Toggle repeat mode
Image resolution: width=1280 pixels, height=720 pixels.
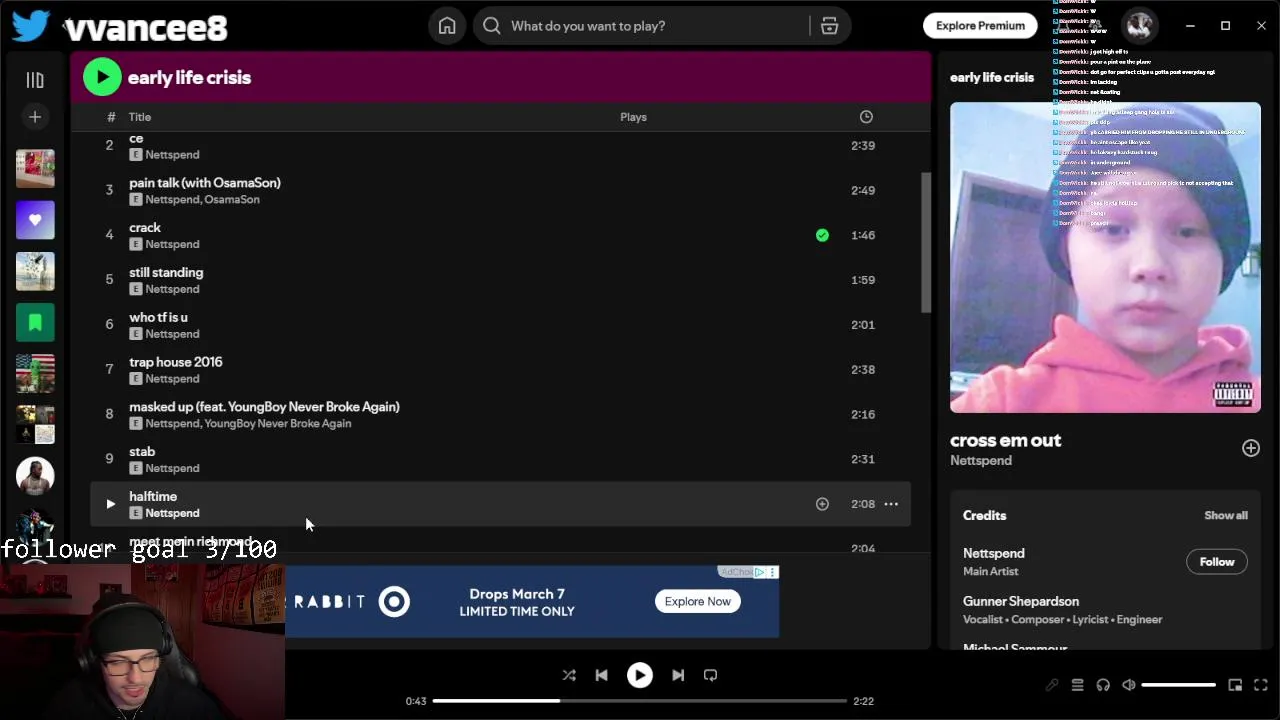click(710, 675)
